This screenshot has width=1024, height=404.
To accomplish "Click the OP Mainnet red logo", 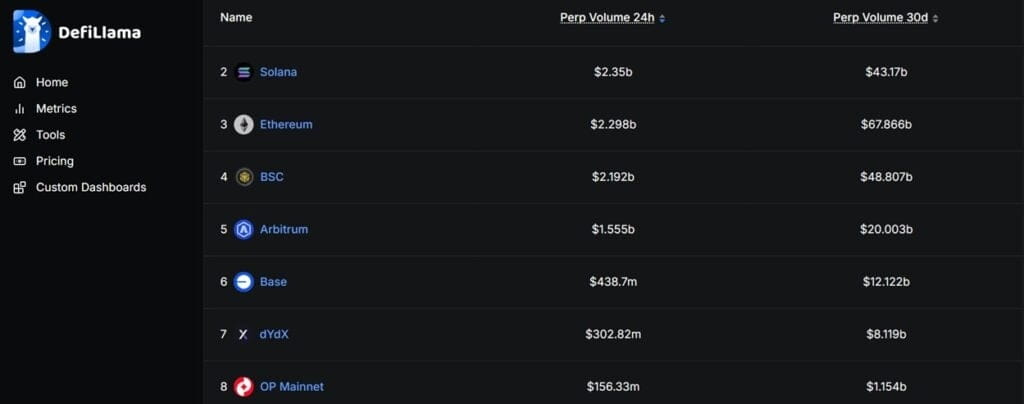I will 244,387.
